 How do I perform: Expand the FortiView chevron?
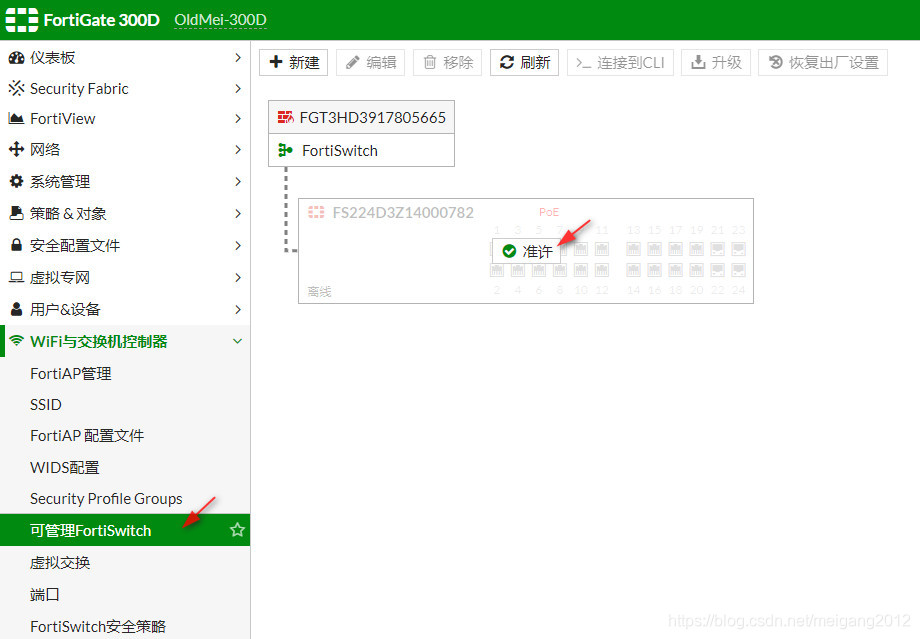tap(238, 119)
